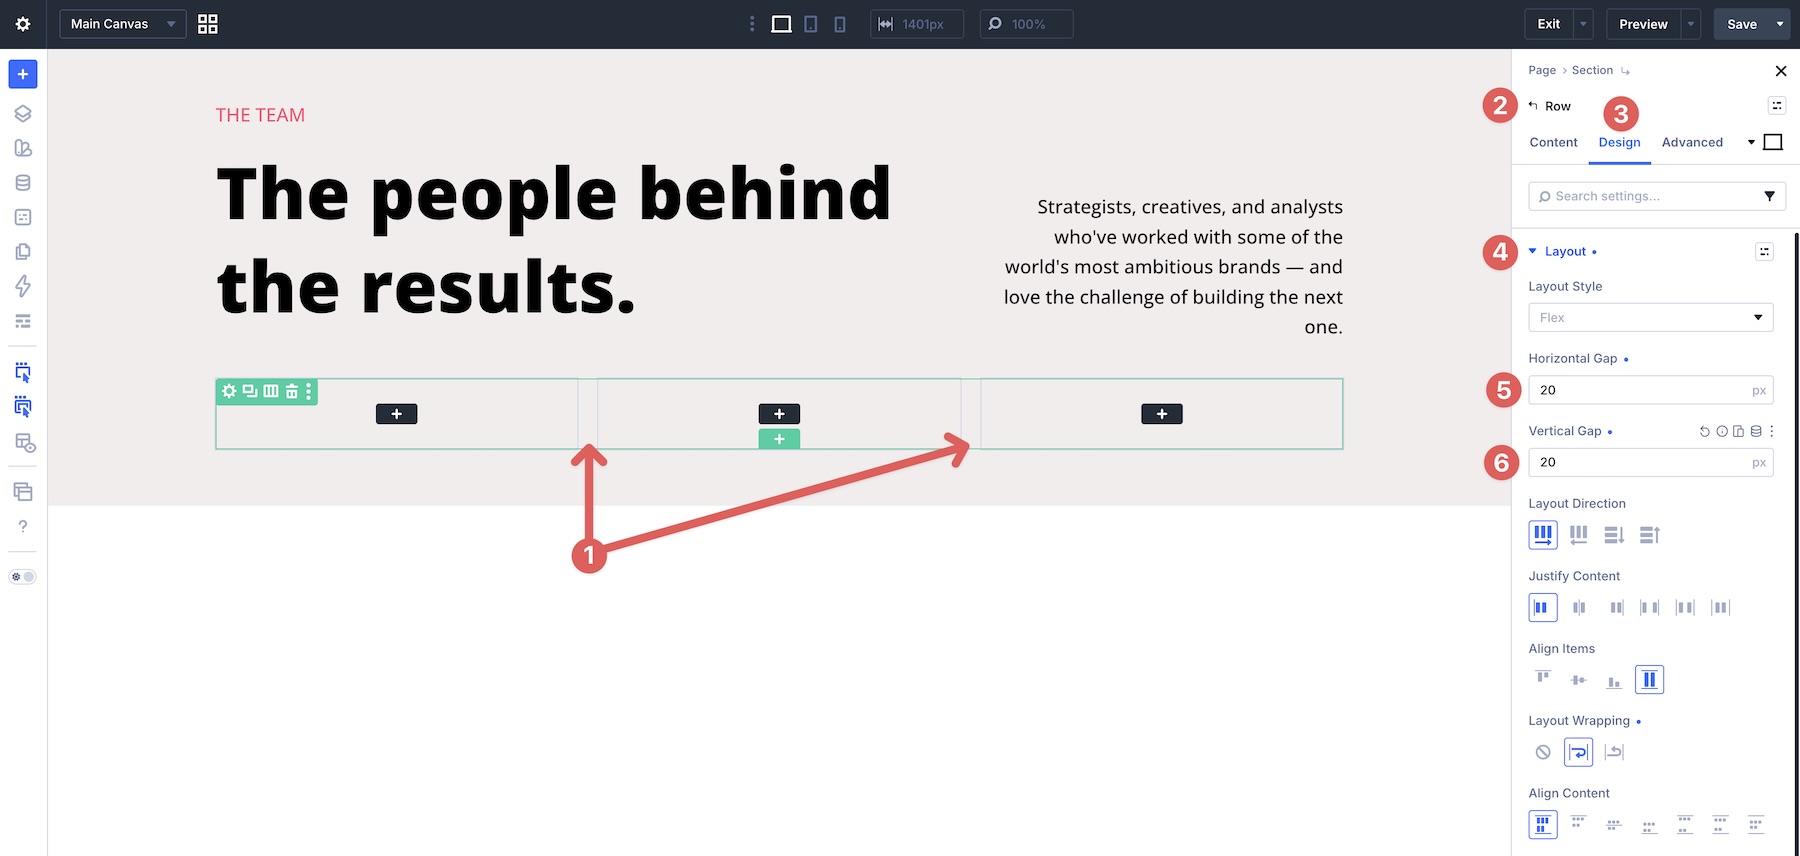Click the Save button
Viewport: 1800px width, 856px height.
click(x=1742, y=24)
